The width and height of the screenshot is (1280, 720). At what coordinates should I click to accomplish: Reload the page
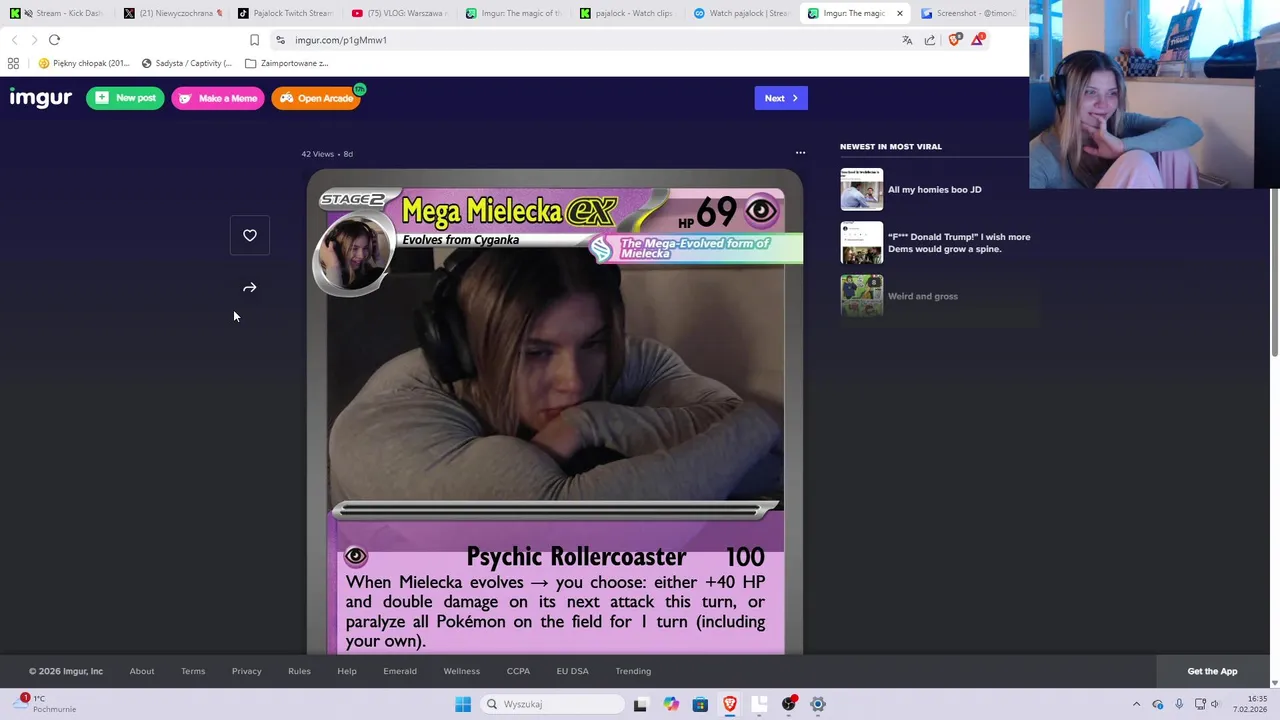coord(54,40)
